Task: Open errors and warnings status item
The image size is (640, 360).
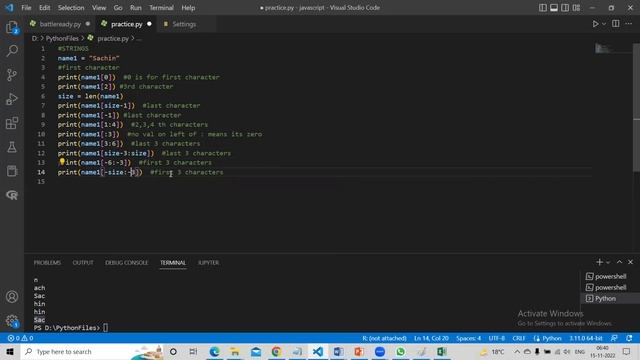Action: click(x=20, y=338)
